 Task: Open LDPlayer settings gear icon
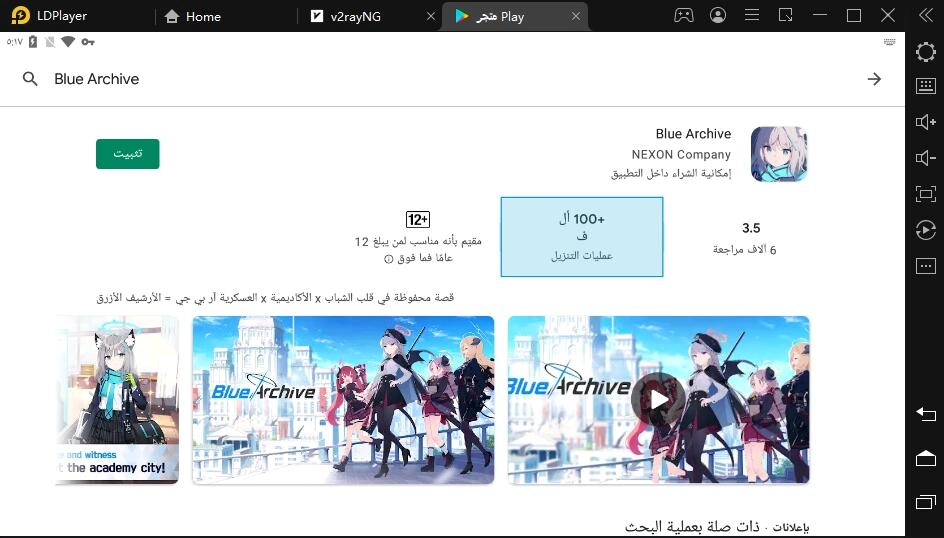[x=925, y=52]
